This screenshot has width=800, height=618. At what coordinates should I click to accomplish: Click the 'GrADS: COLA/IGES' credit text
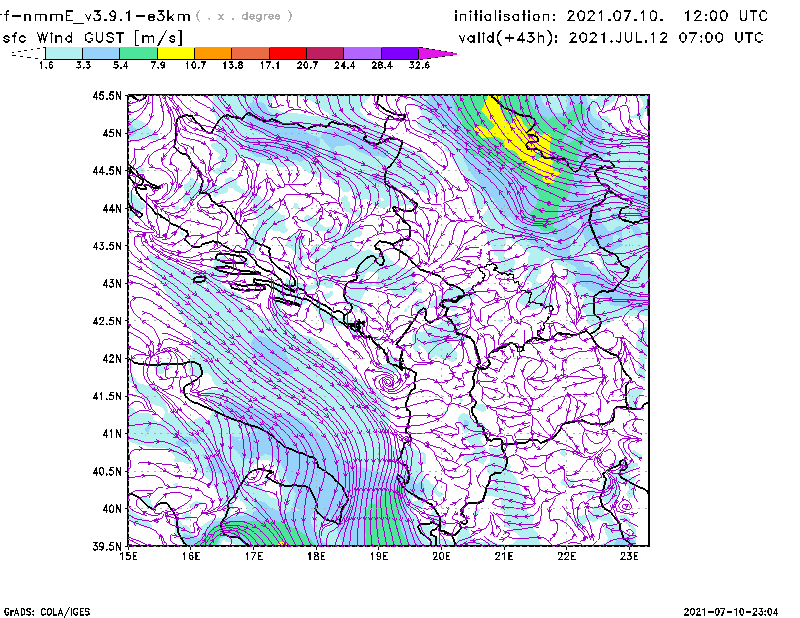[x=47, y=612]
